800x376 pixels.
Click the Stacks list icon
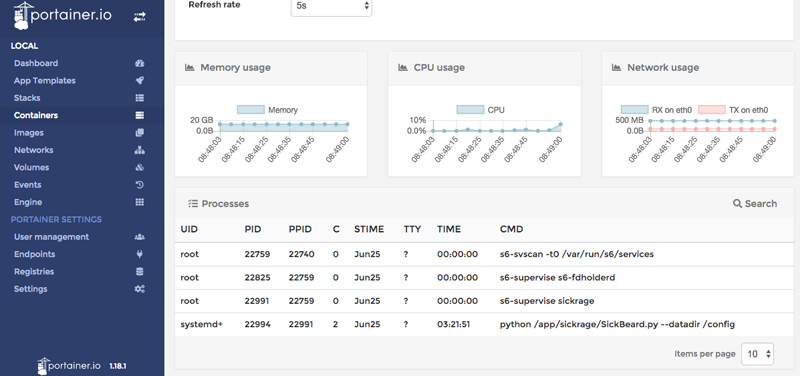tap(139, 98)
